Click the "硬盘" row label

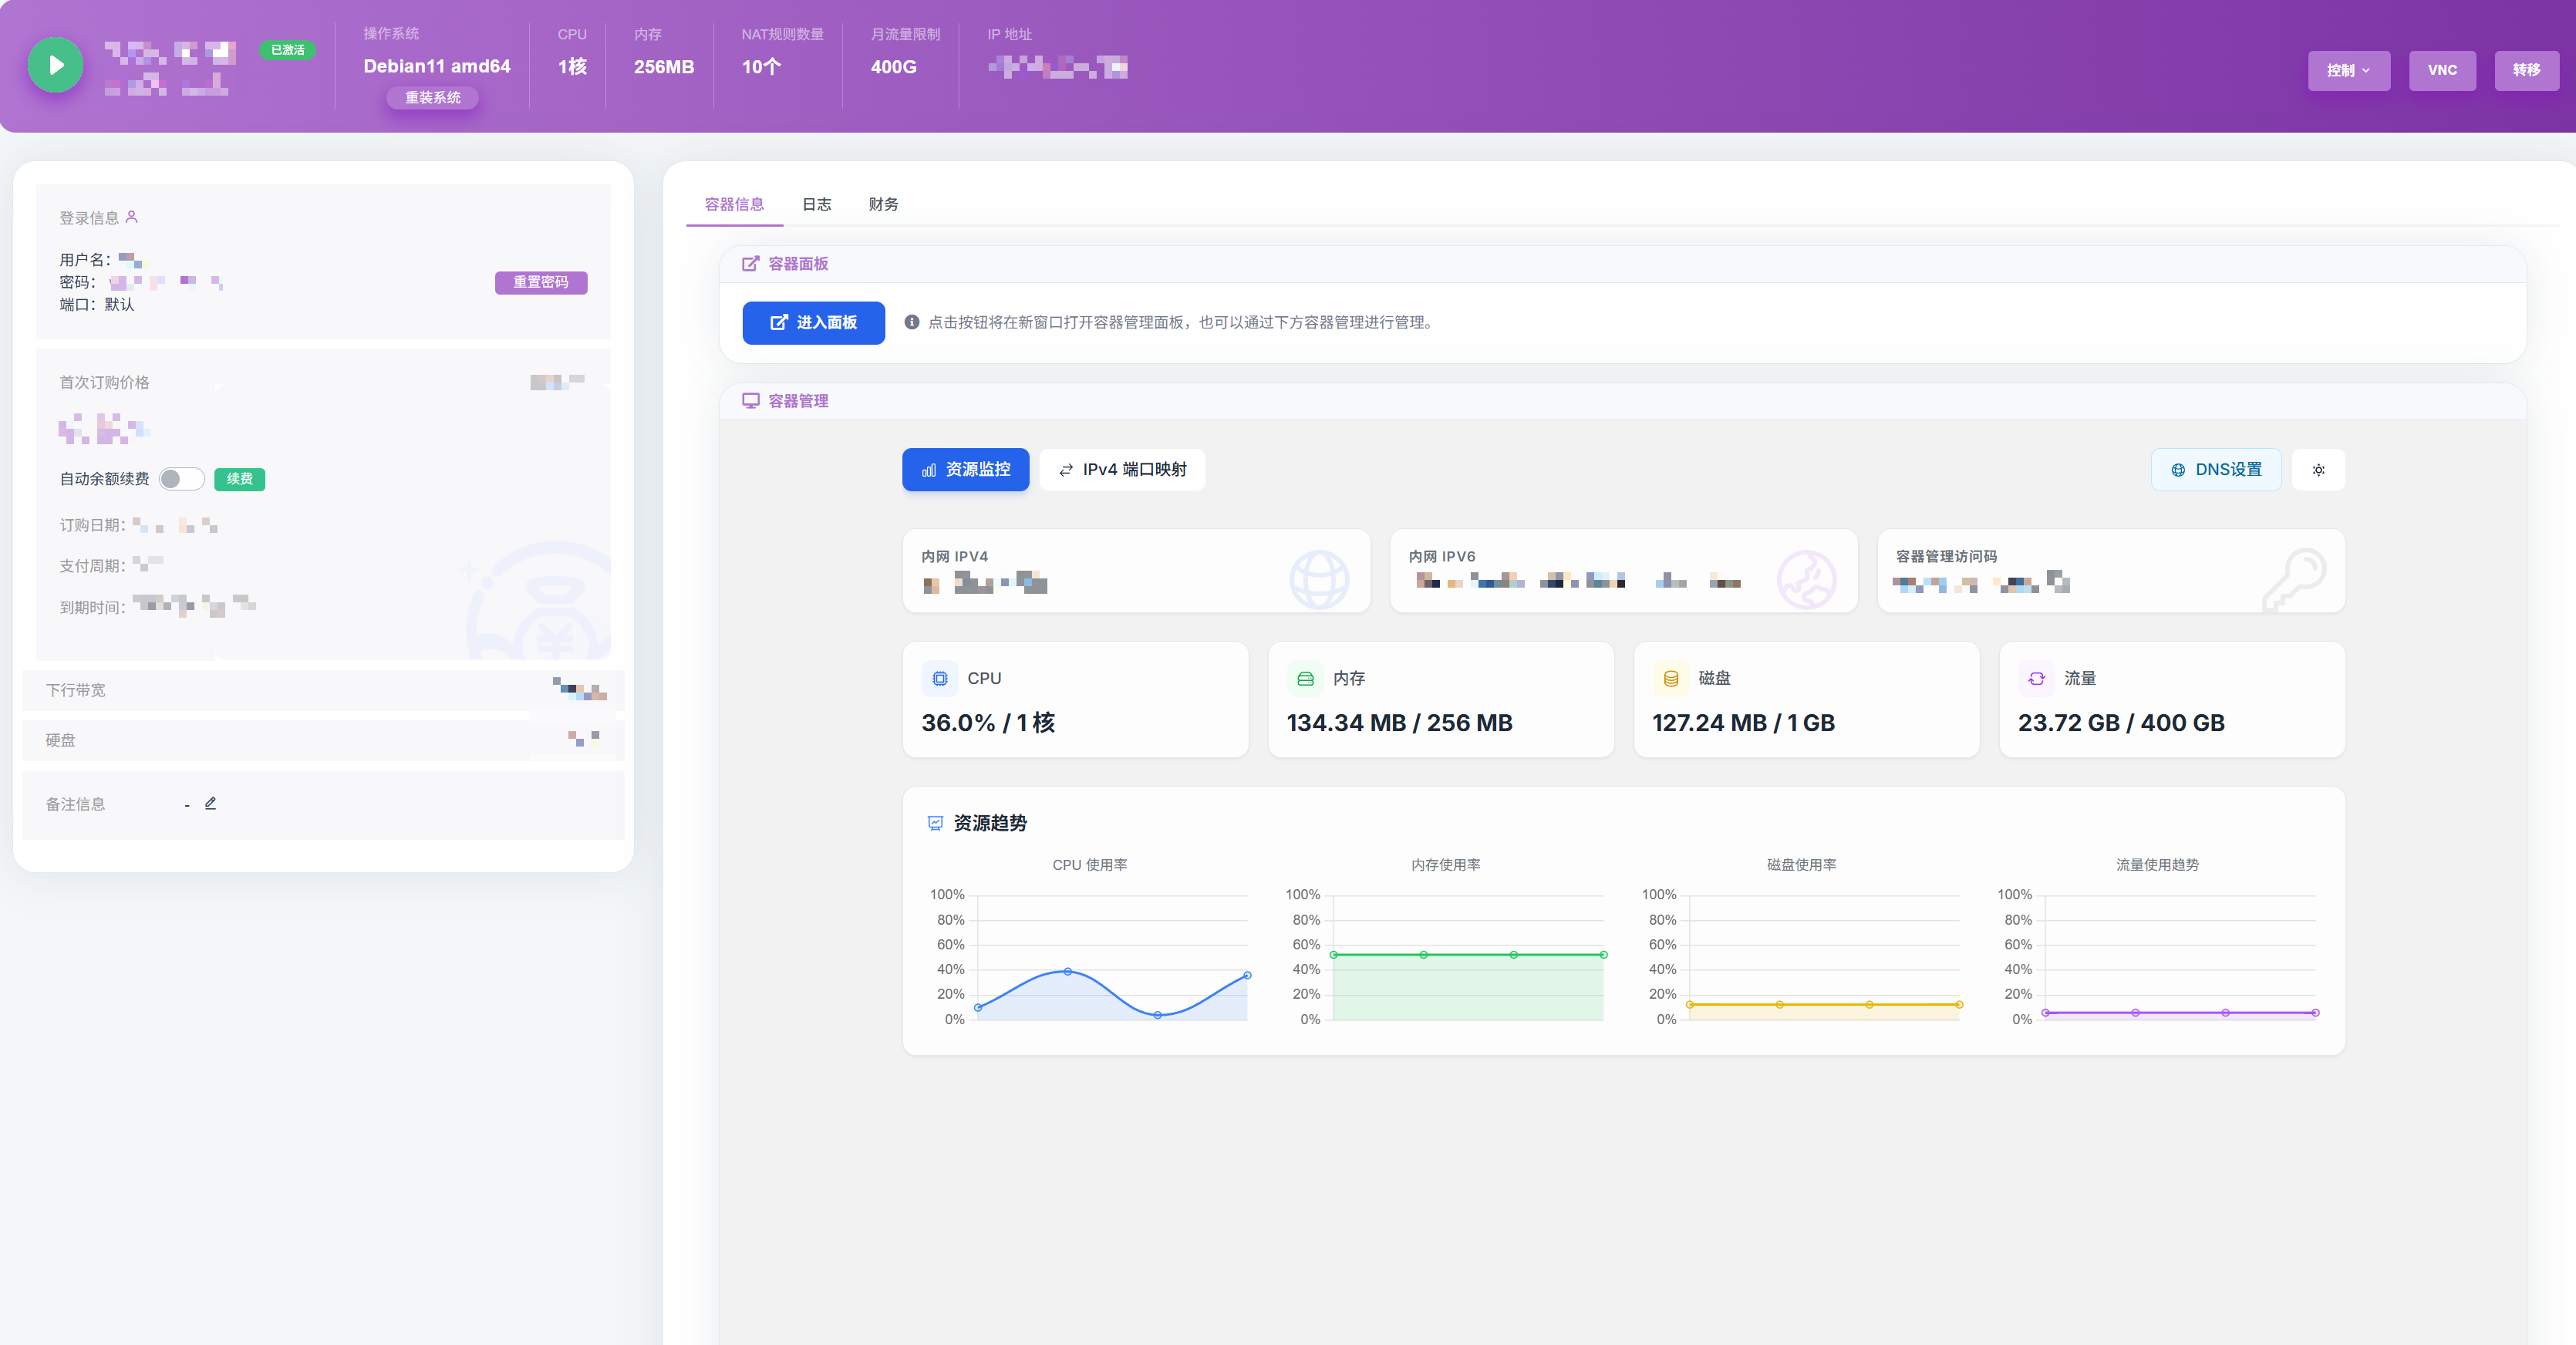coord(60,740)
